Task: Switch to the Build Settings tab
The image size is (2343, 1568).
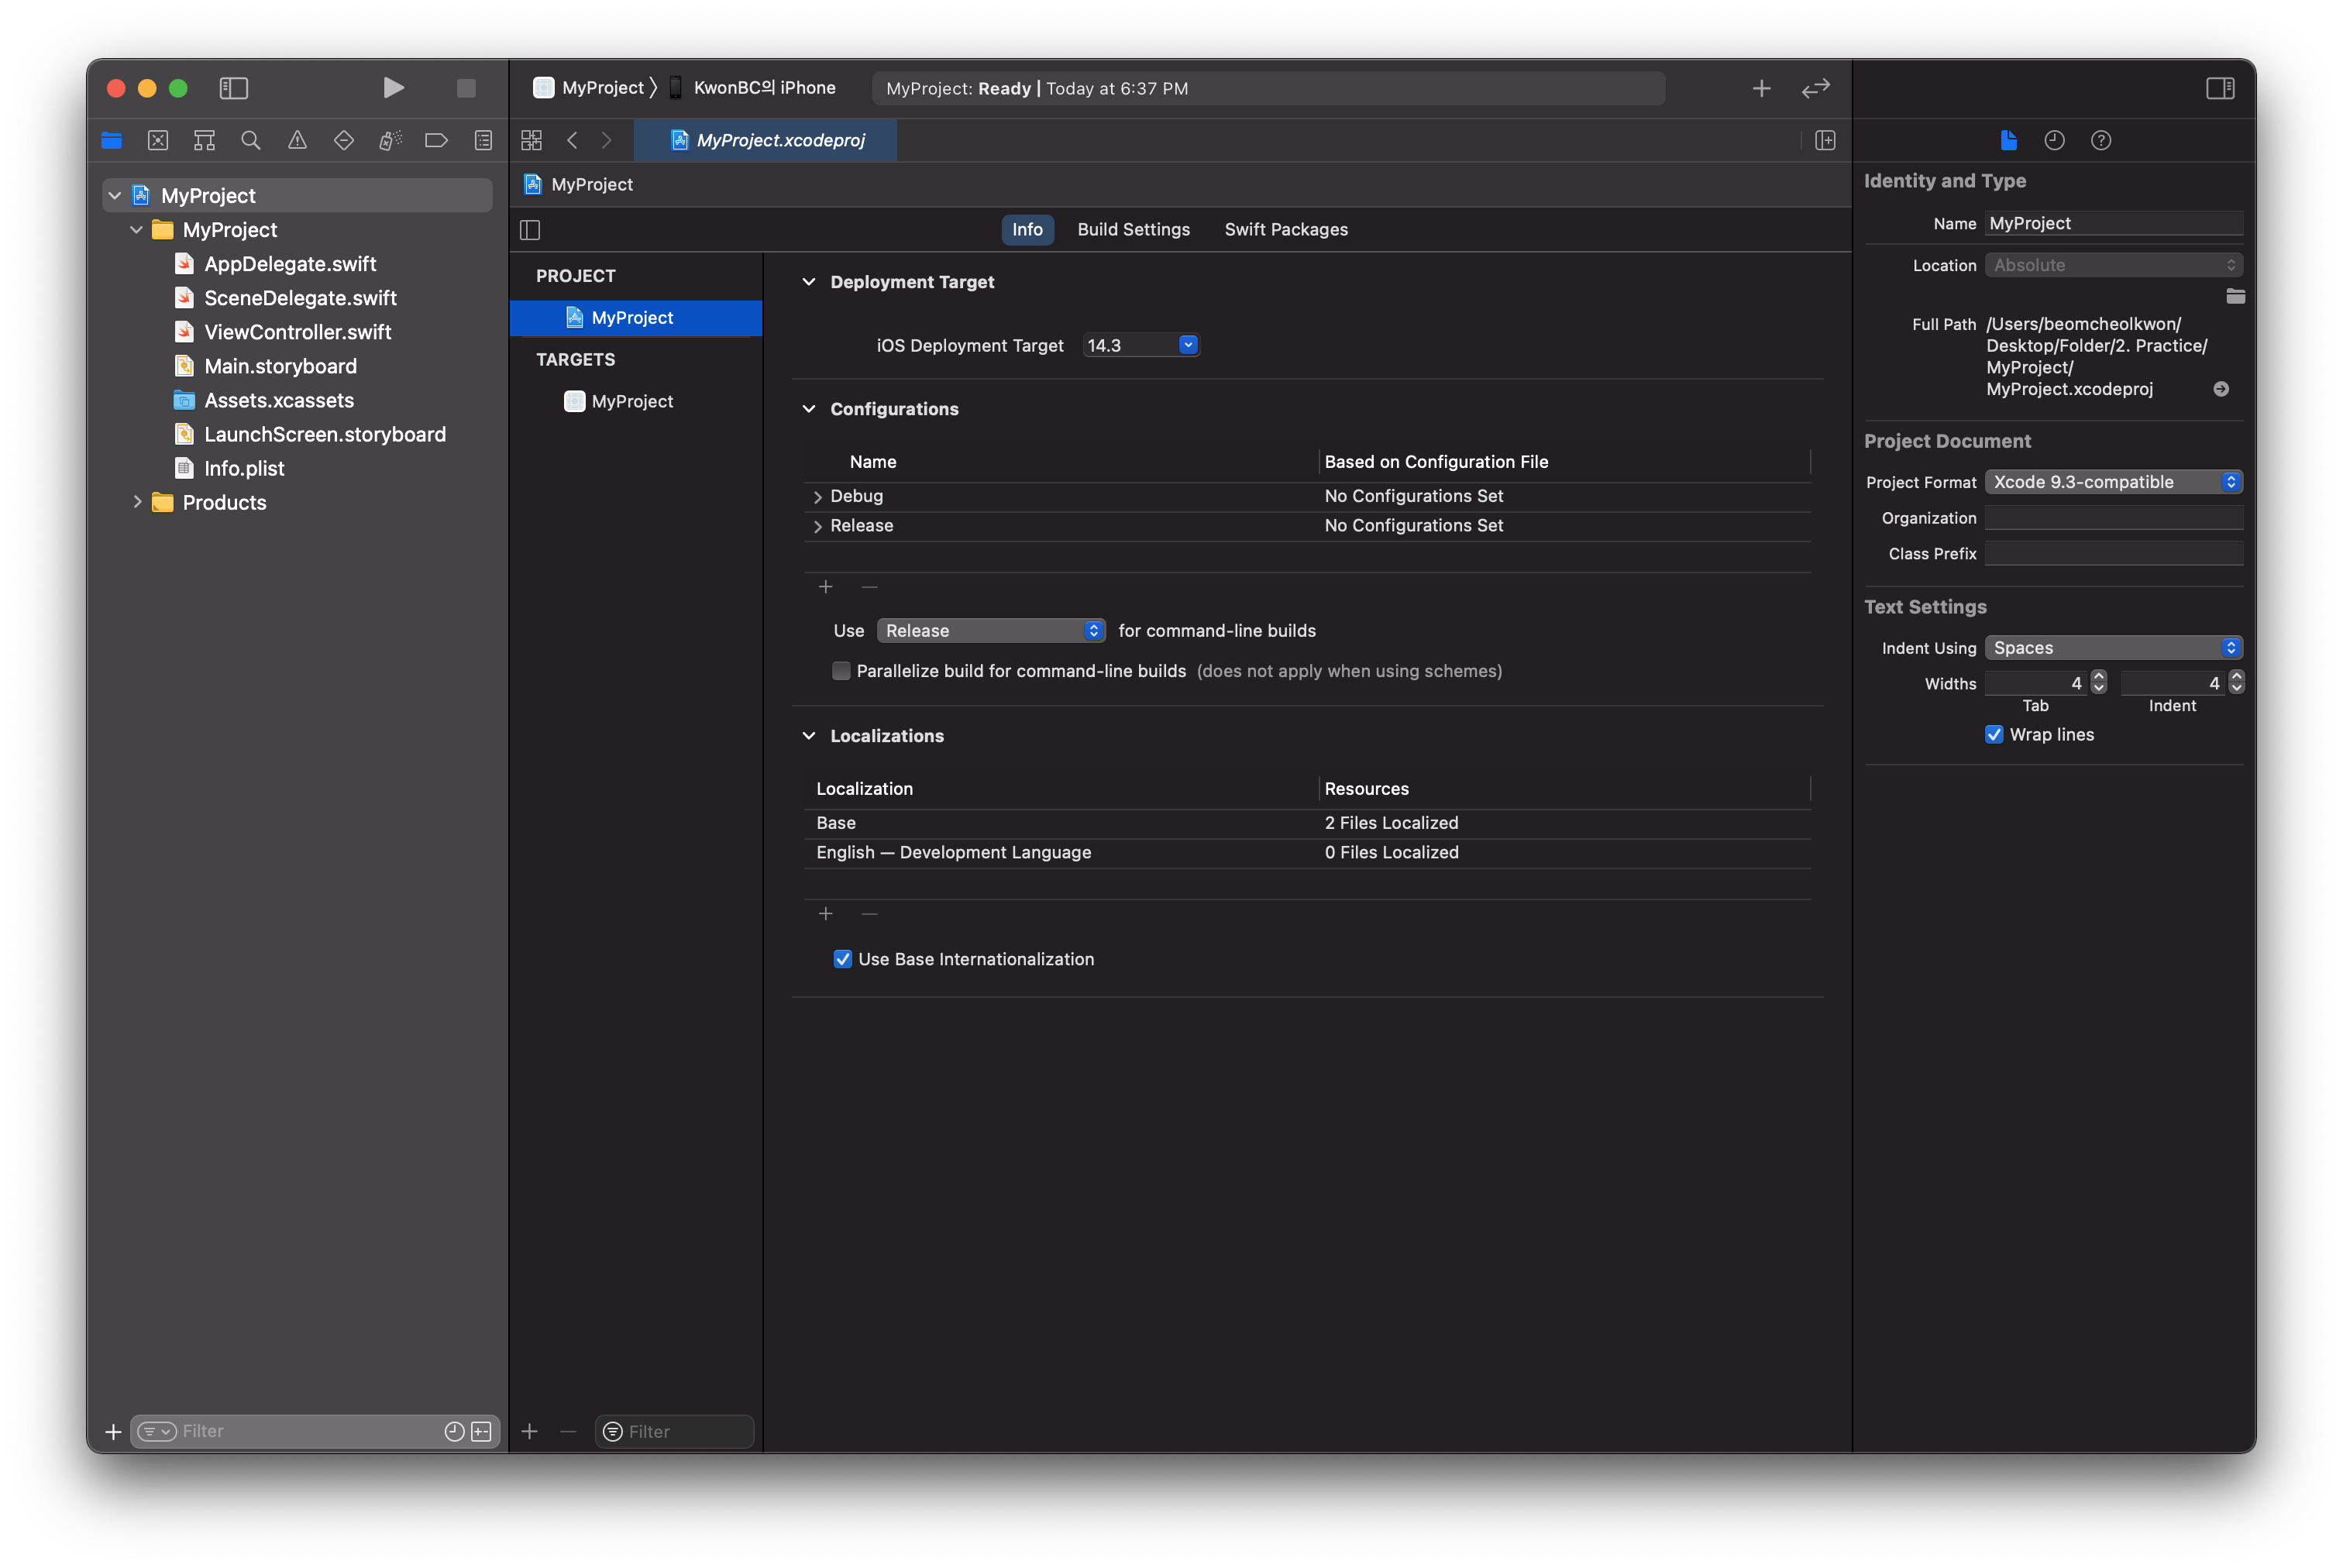Action: tap(1133, 230)
